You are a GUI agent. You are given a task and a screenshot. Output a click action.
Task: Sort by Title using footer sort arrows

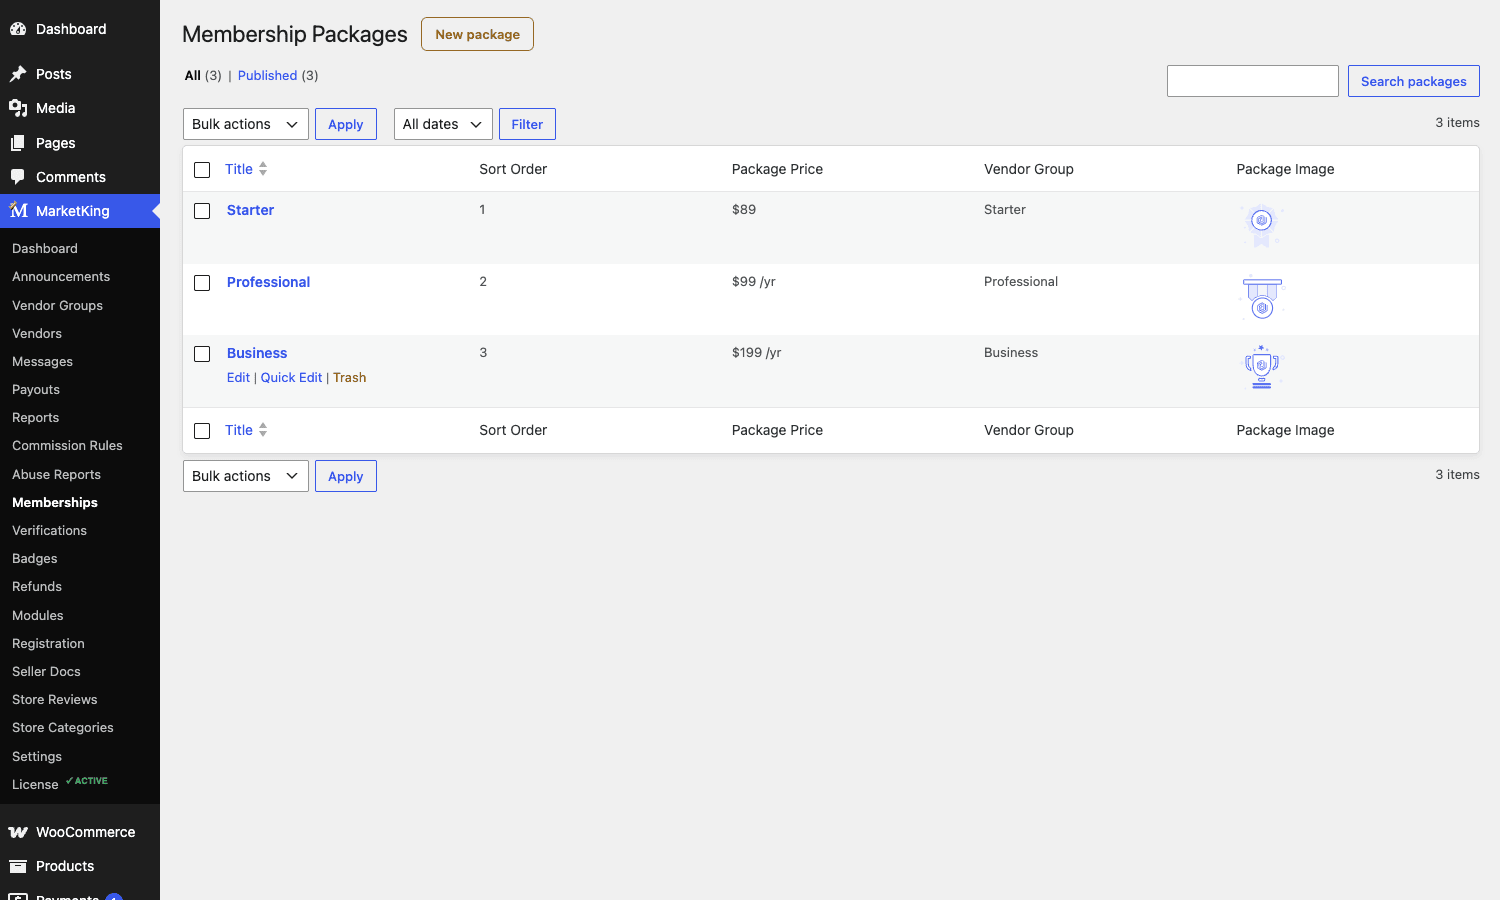tap(263, 430)
